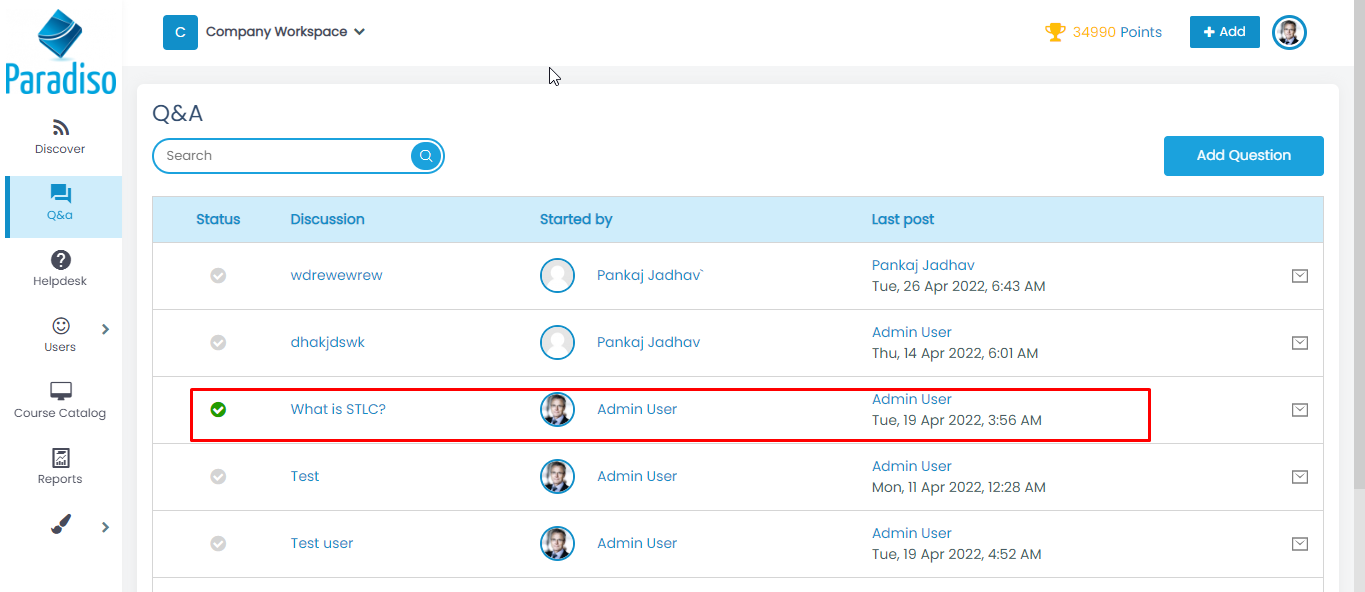Viewport: 1365px width, 592px height.
Task: Open the What is STLC? discussion link
Action: click(x=338, y=409)
